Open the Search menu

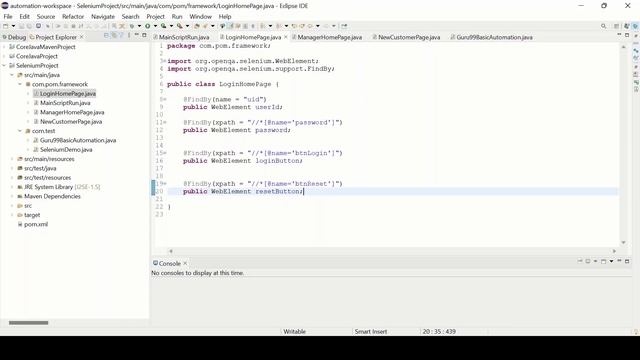point(130,16)
